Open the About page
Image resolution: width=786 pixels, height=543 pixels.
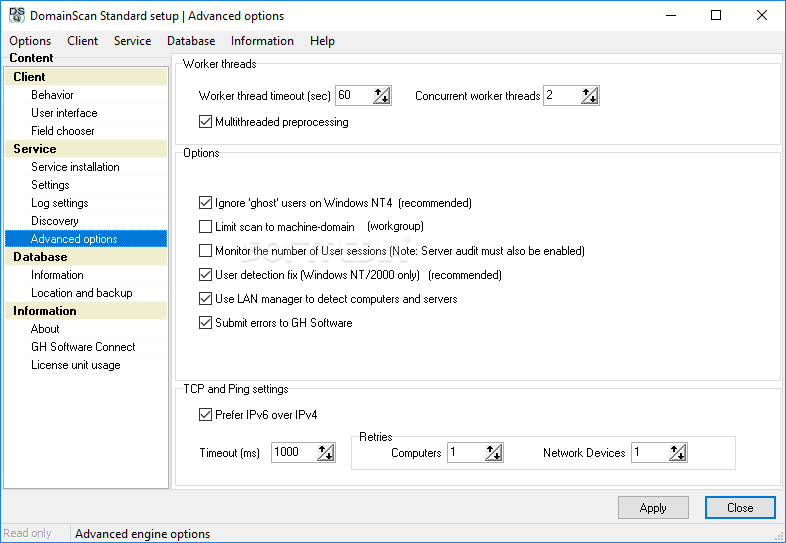coord(45,329)
